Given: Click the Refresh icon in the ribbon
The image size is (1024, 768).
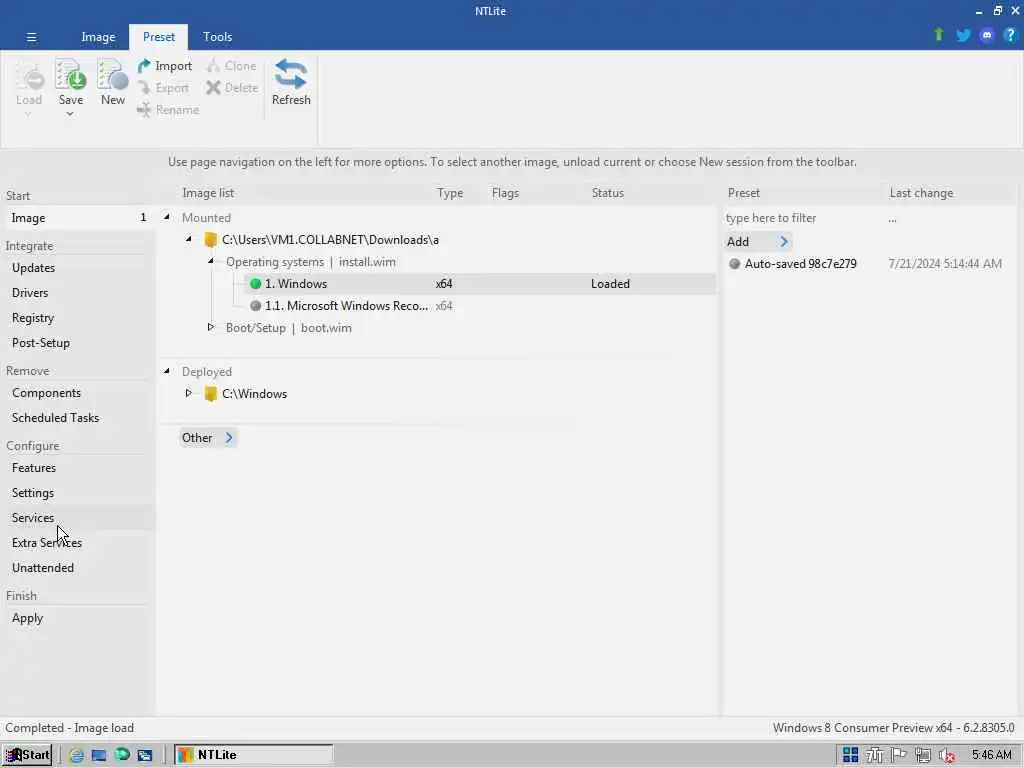Looking at the screenshot, I should coord(291,74).
